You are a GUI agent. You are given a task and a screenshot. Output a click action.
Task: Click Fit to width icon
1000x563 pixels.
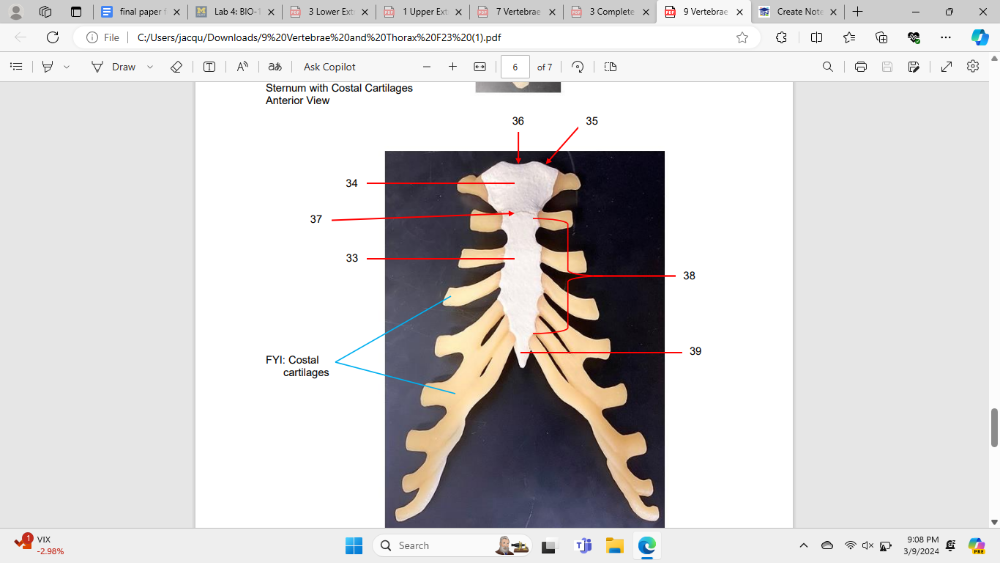(479, 67)
